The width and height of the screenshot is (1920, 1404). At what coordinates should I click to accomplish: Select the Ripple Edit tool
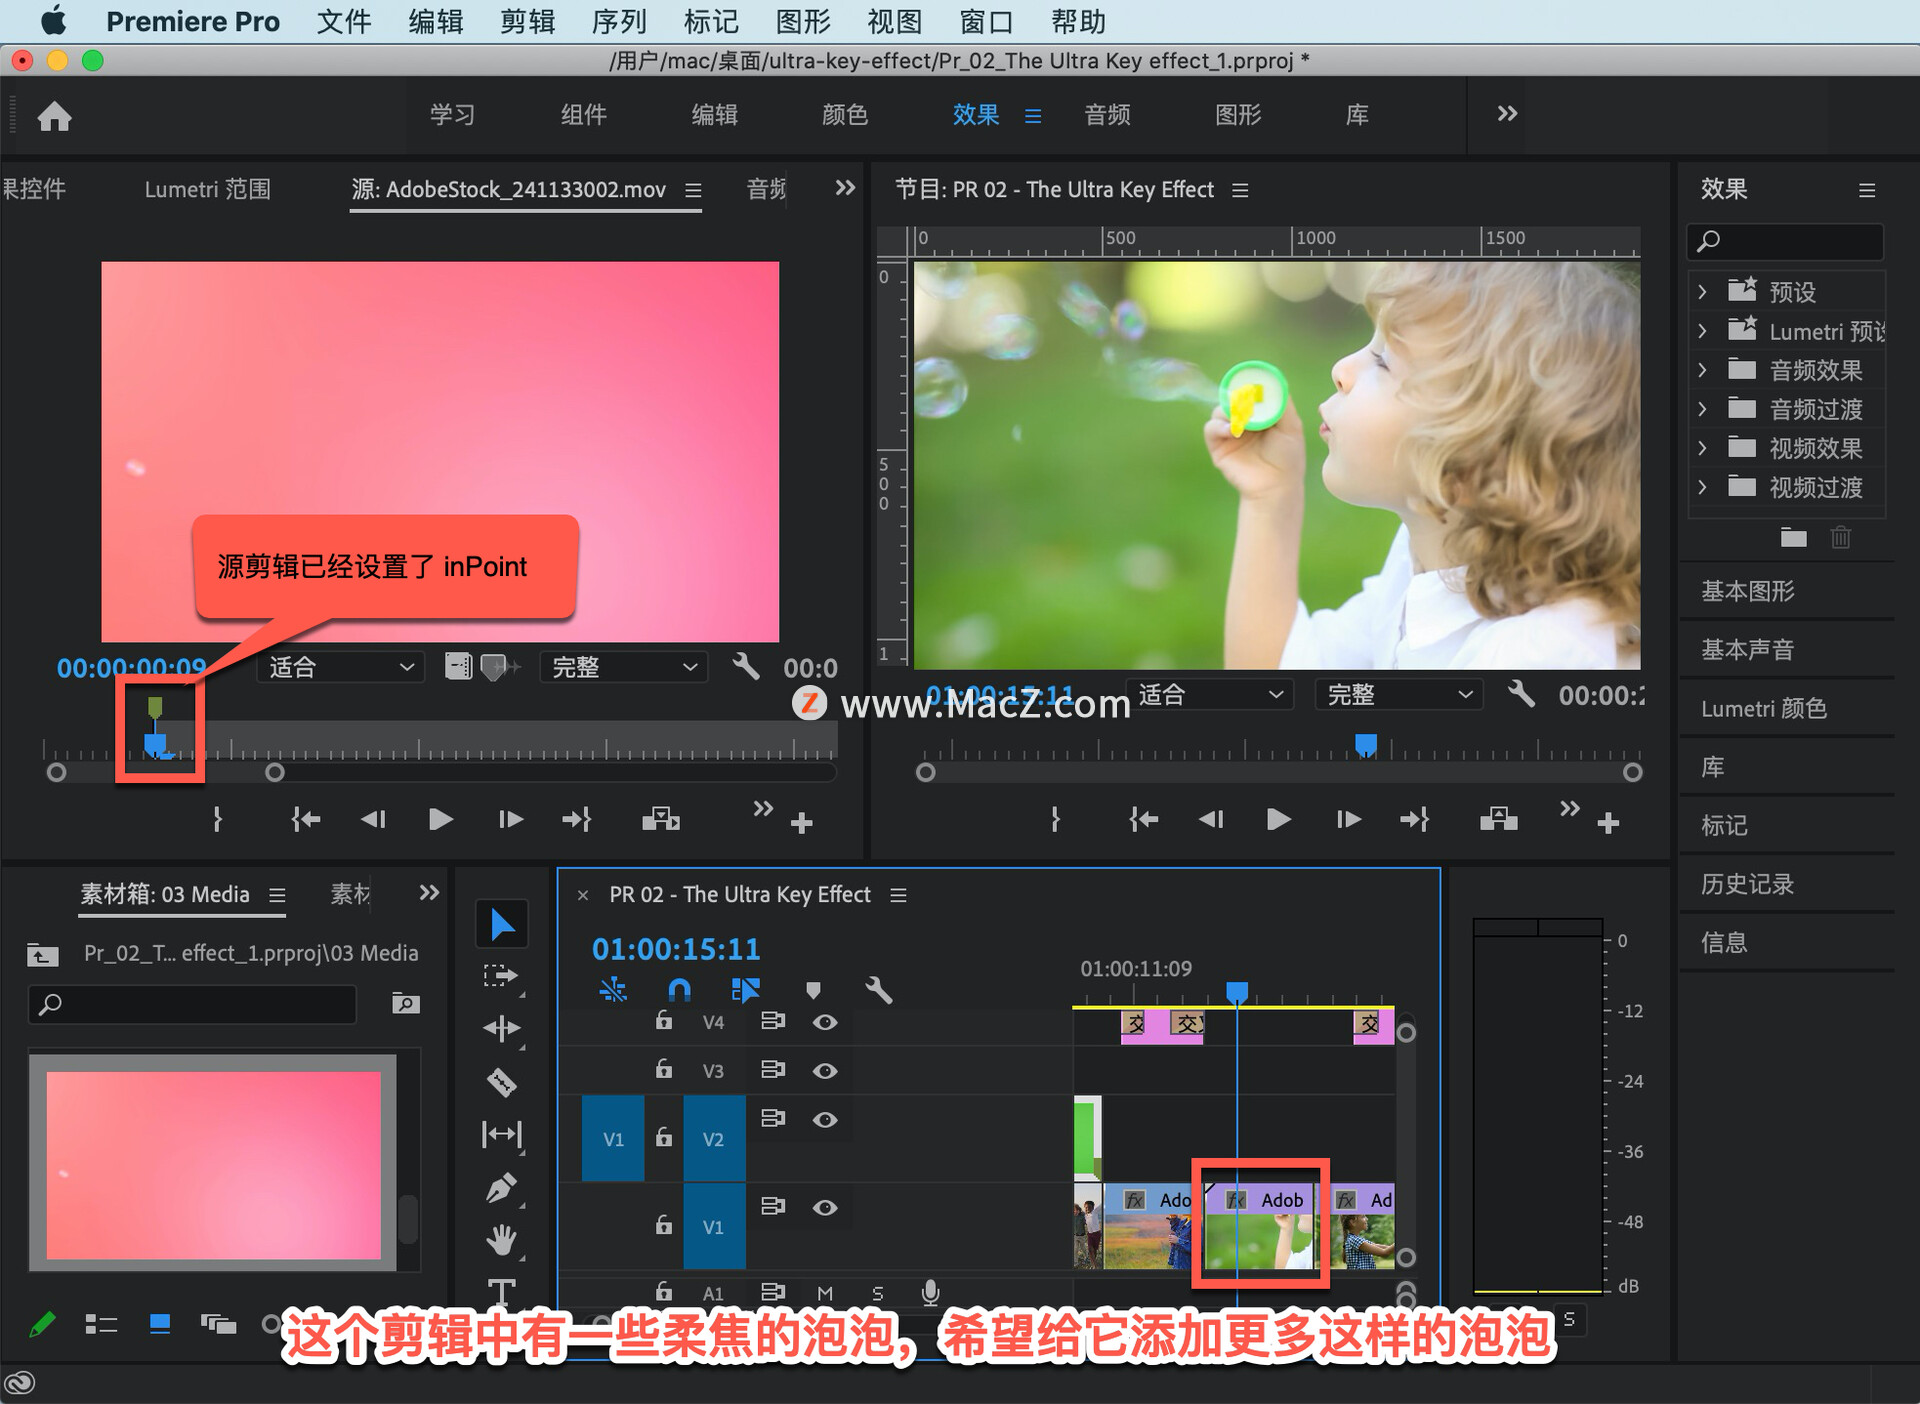tap(501, 1028)
